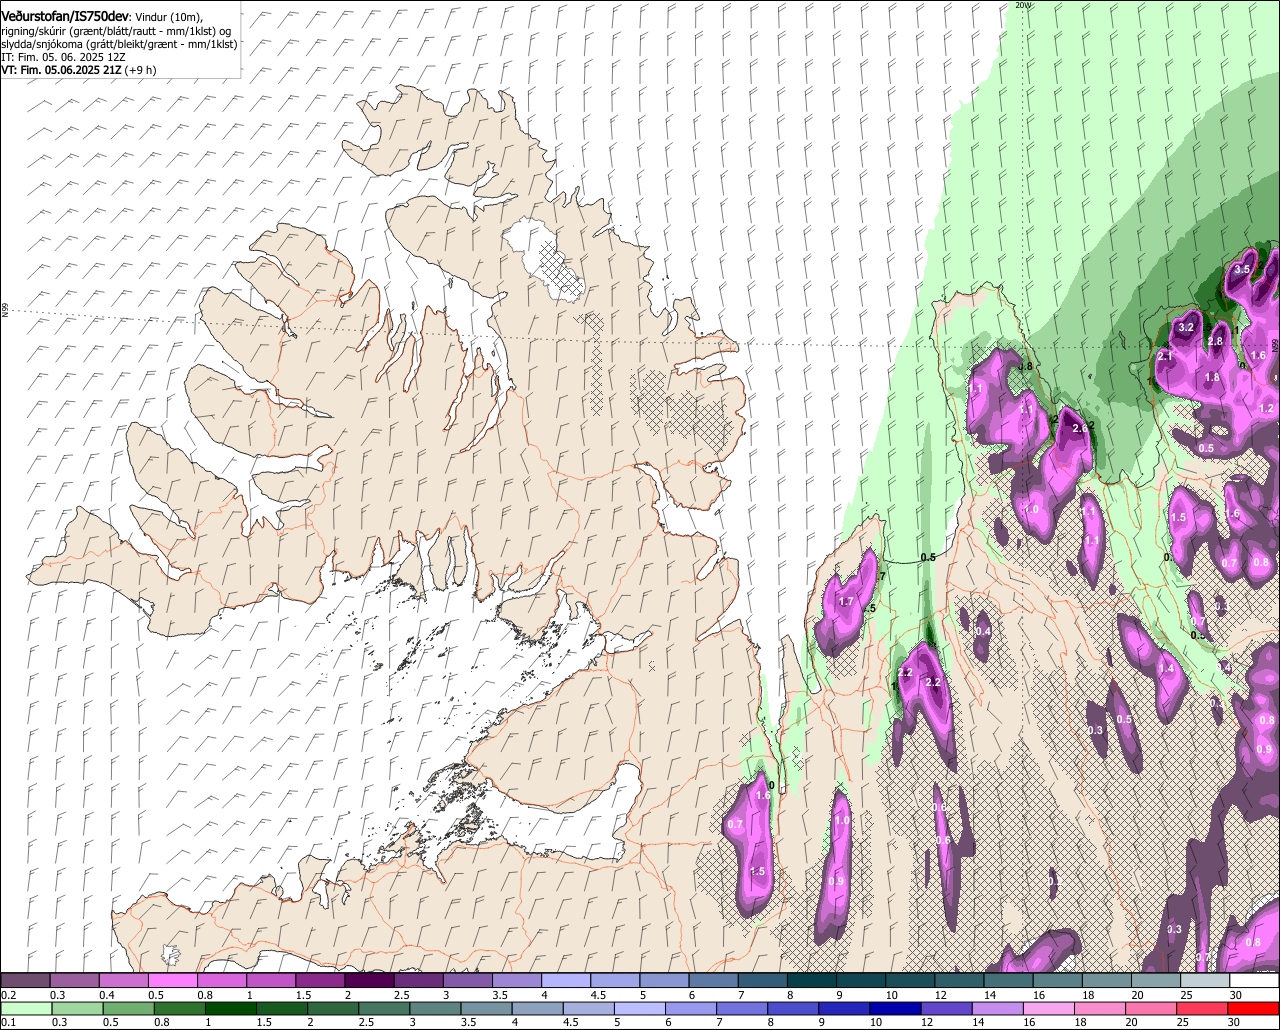Click the 'VT: Fim. 05.06.2025 21Z (+9 h)' line
This screenshot has height=1030, width=1280.
[78, 70]
